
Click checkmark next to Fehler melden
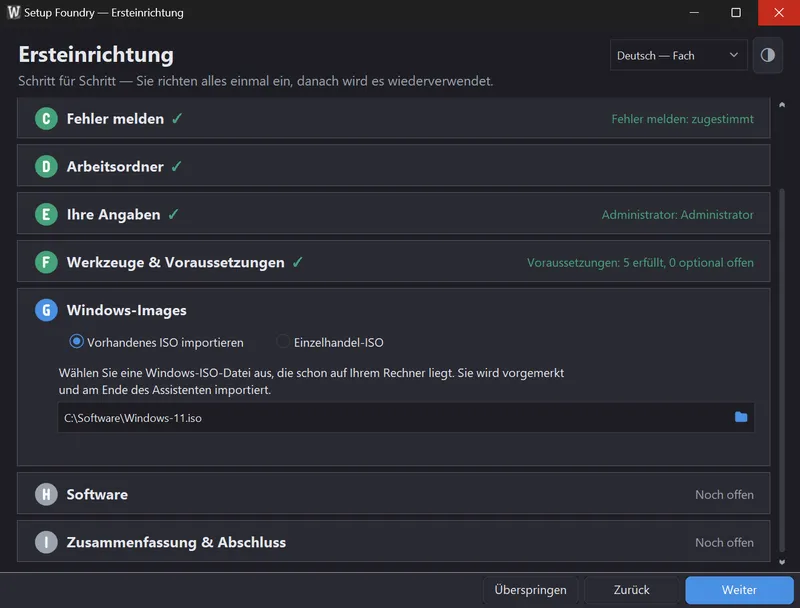(177, 119)
